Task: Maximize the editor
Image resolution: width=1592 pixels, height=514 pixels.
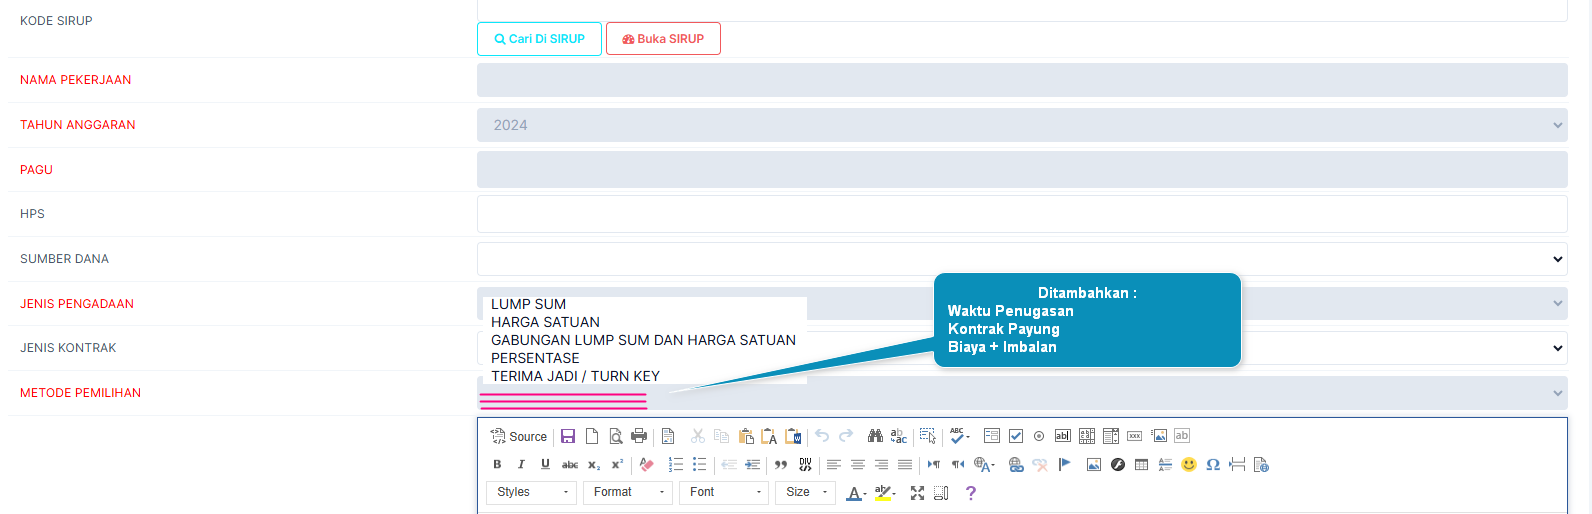Action: (x=917, y=492)
